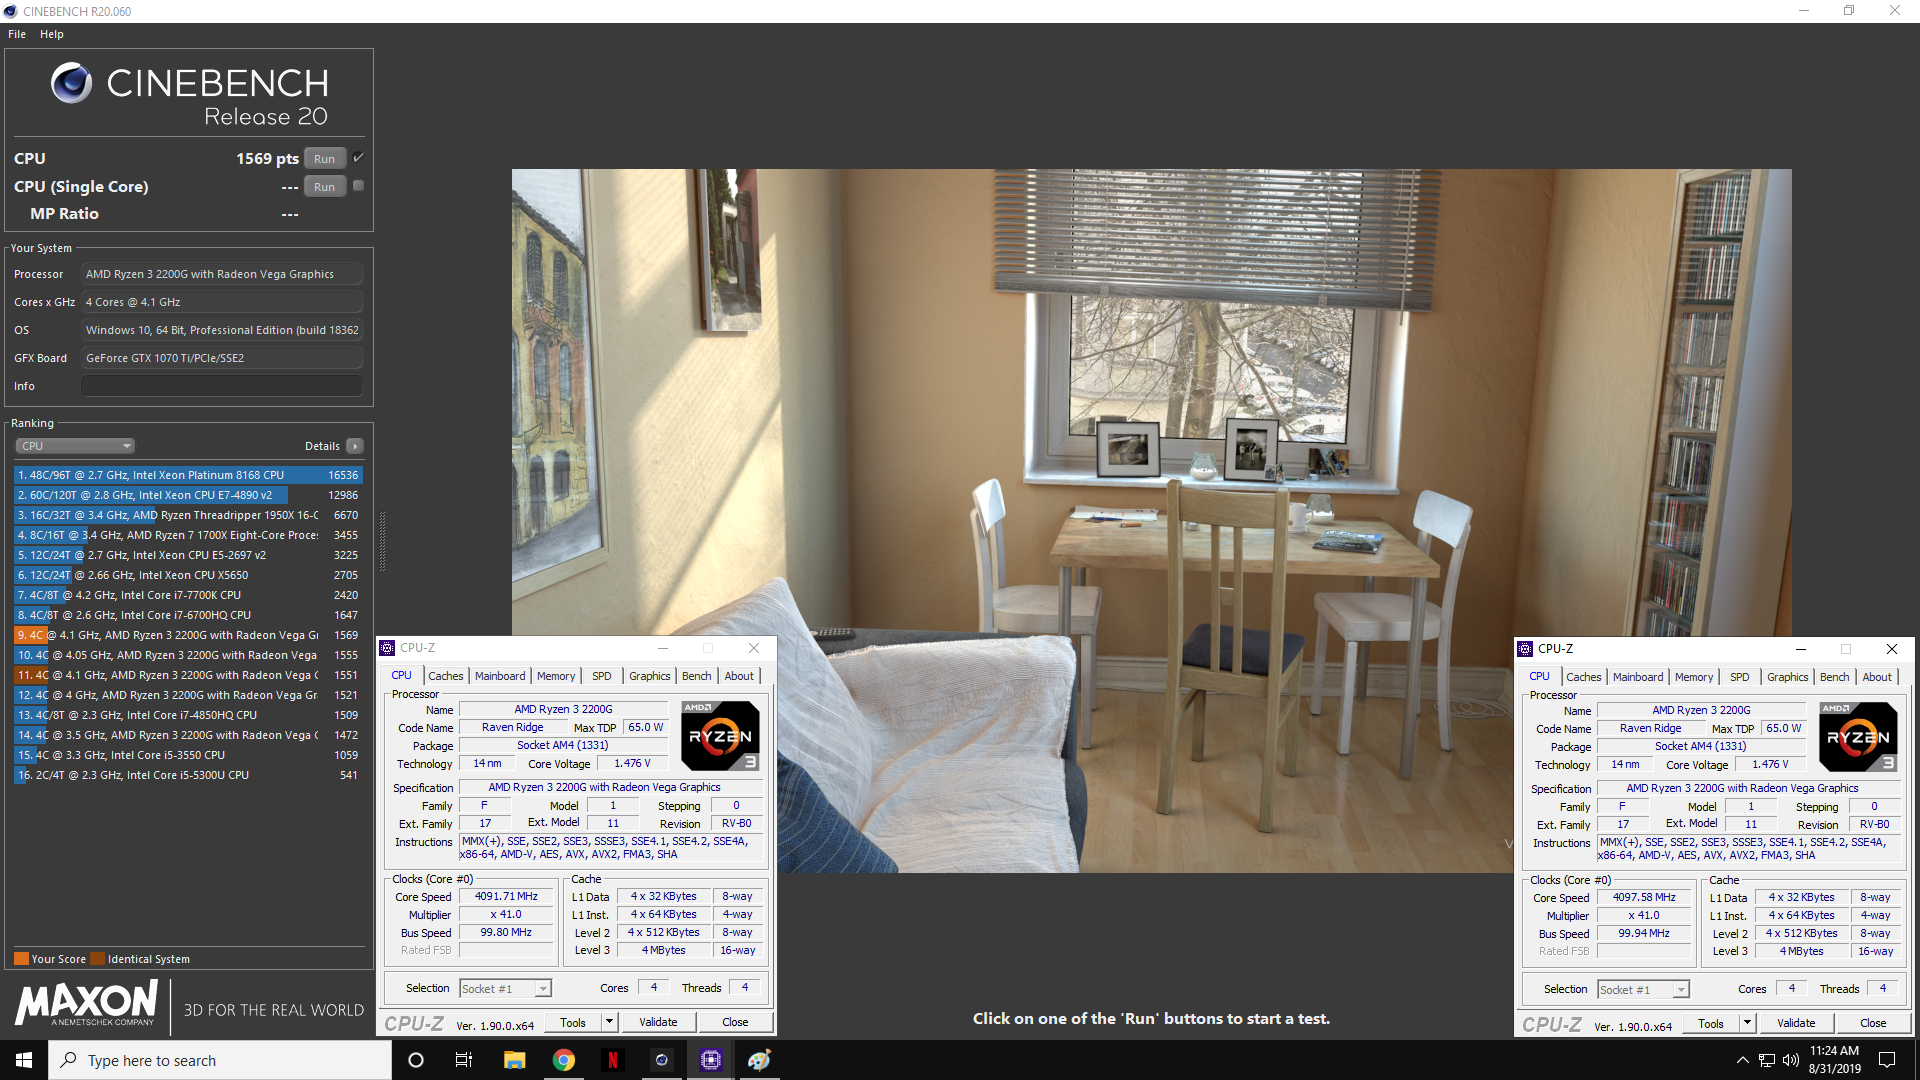The width and height of the screenshot is (1920, 1080).
Task: Launch Google Chrome from the taskbar
Action: tap(564, 1060)
